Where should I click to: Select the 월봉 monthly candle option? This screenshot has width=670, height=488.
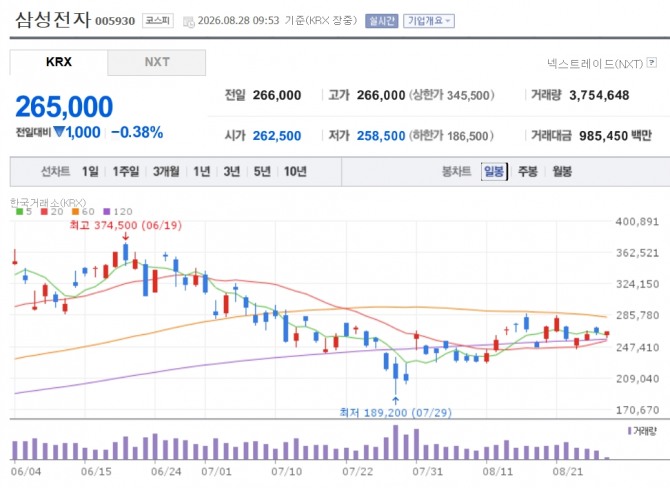562,172
